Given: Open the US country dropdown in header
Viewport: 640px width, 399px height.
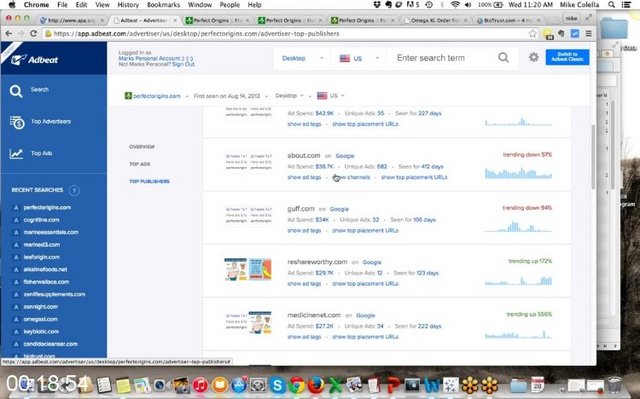Looking at the screenshot, I should pyautogui.click(x=359, y=58).
